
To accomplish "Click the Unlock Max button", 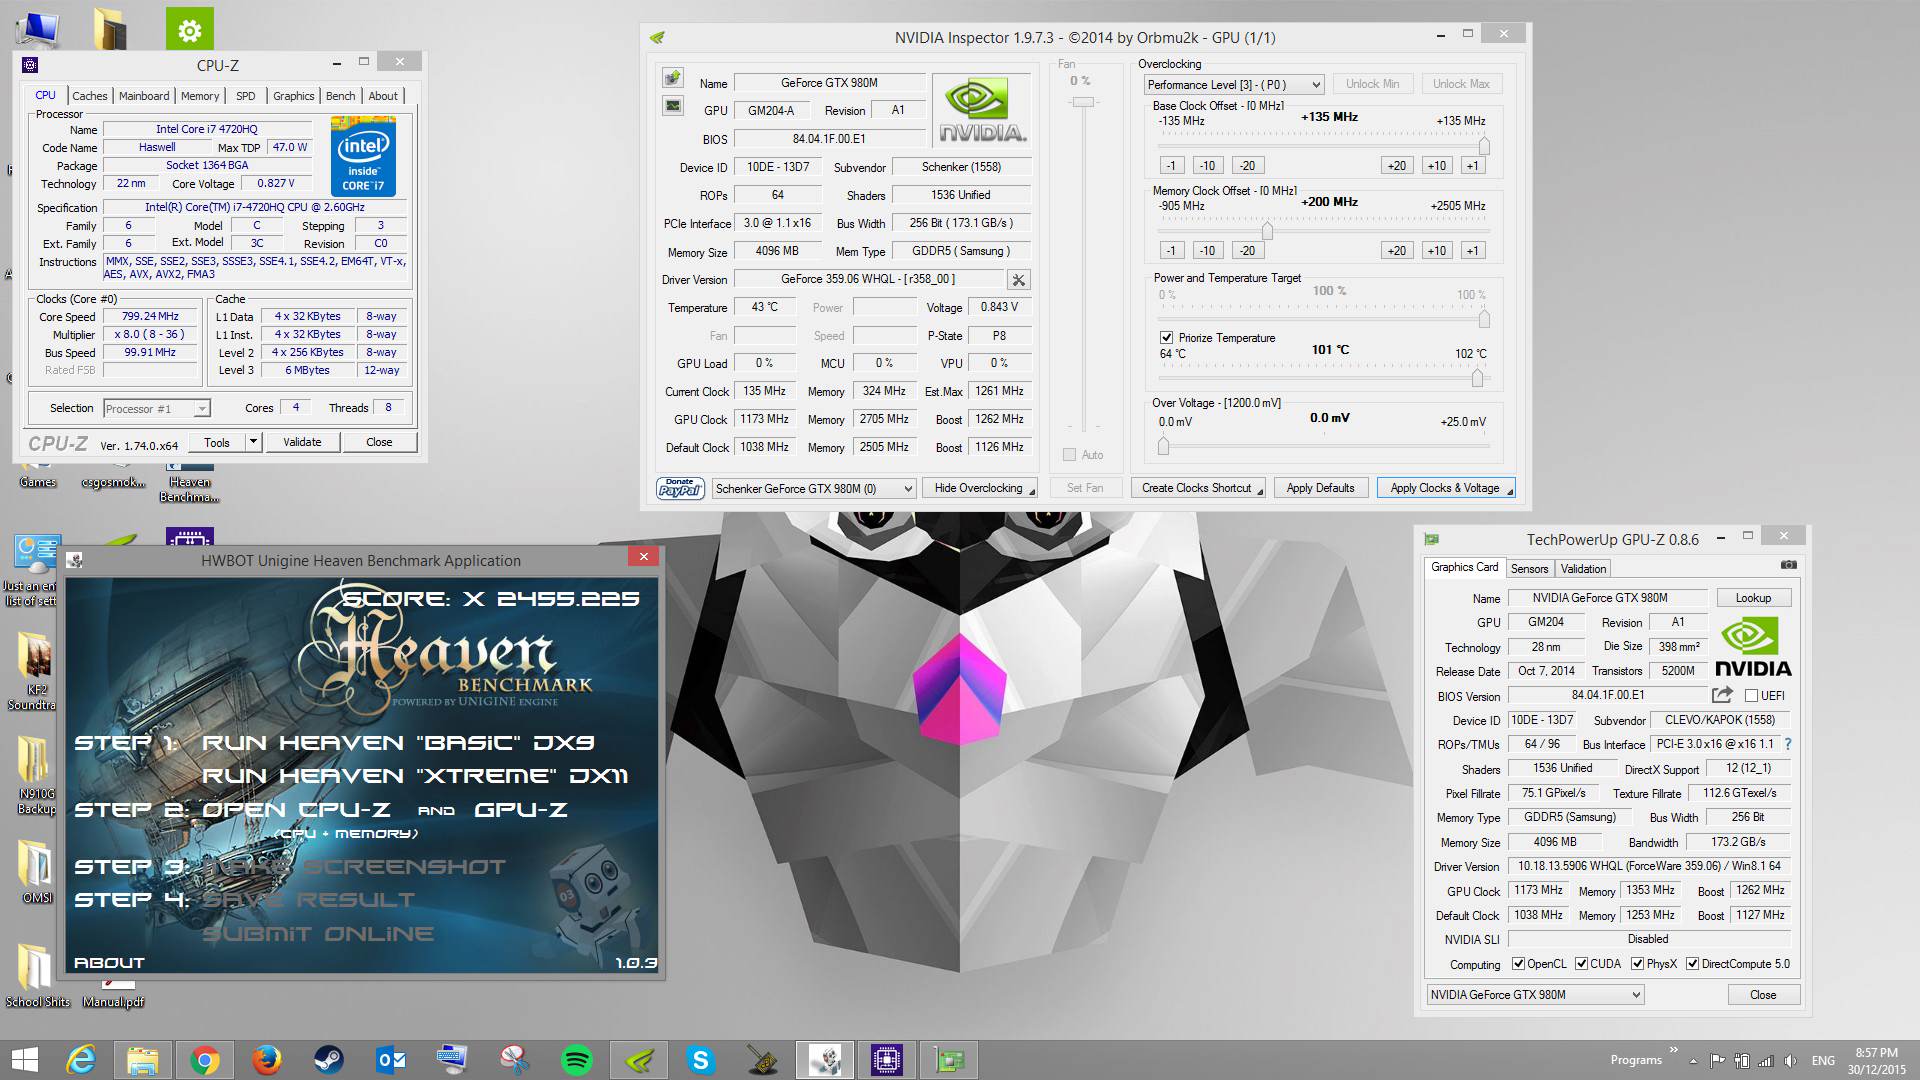I will coord(1461,84).
